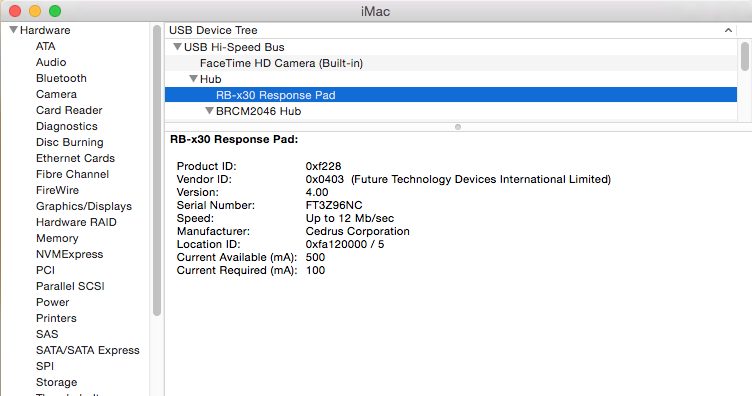Click the sidebar vertical scrollbar
752x396 pixels.
tap(157, 170)
